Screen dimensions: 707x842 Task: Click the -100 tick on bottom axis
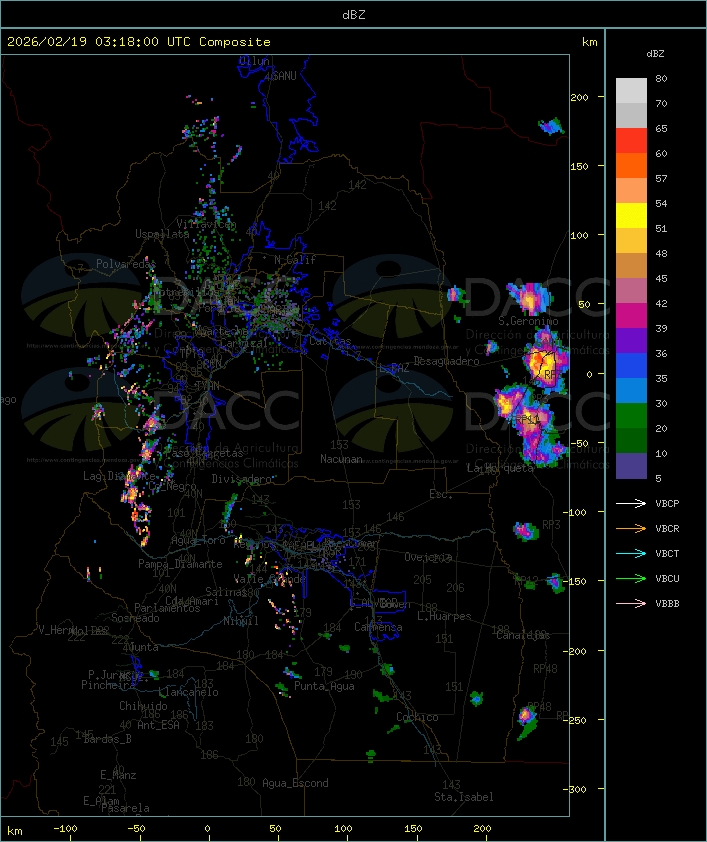[65, 829]
